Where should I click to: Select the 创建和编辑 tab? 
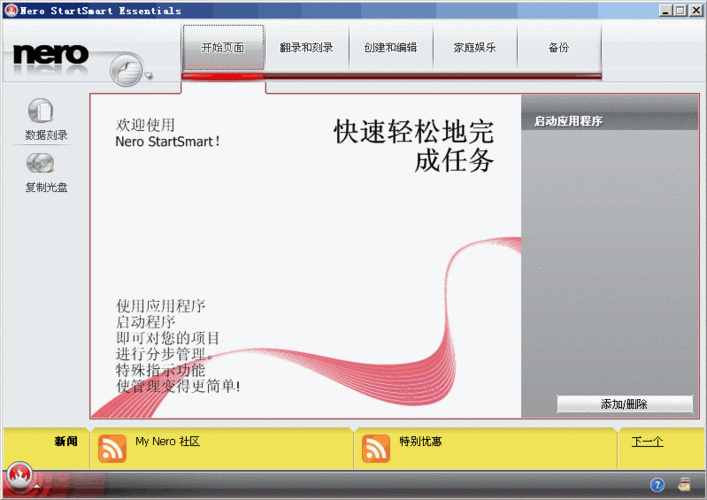[390, 48]
